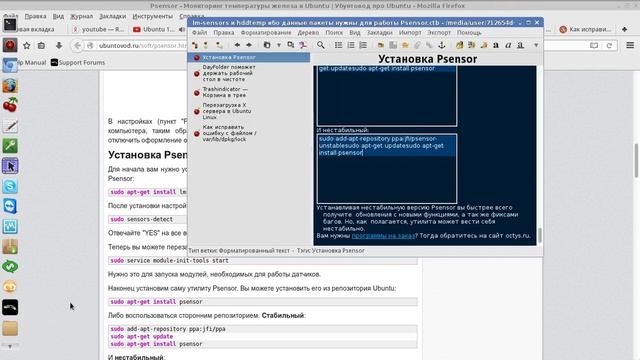Select the 'Как исправить ошибку с файлом' node

coord(229,133)
